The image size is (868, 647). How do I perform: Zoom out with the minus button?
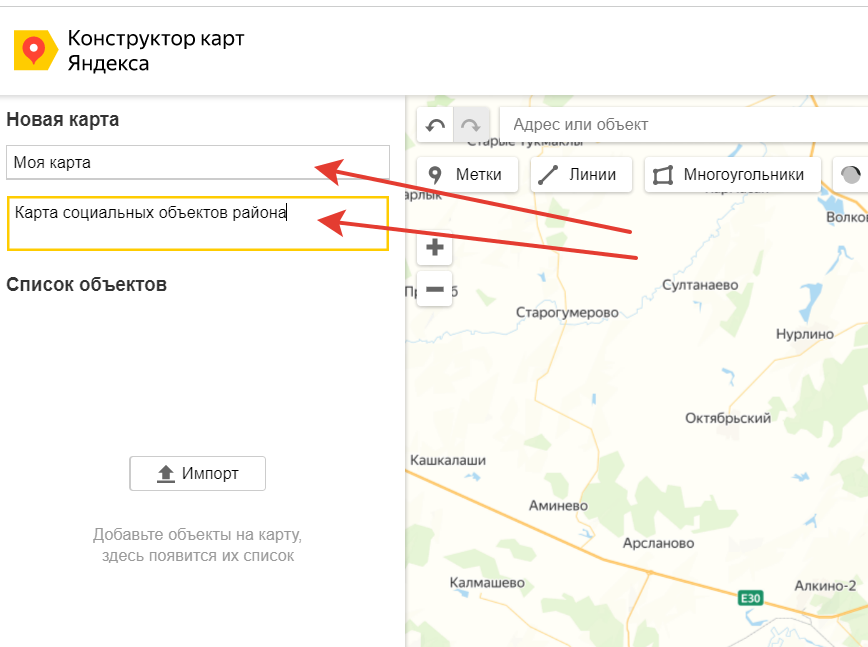pos(435,289)
